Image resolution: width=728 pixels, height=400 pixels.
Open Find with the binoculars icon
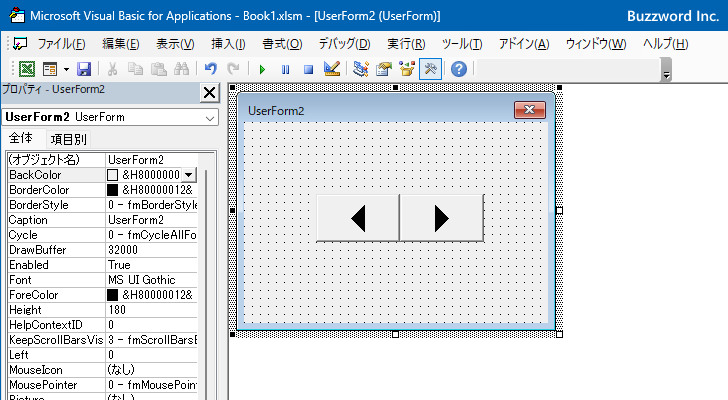[182, 70]
